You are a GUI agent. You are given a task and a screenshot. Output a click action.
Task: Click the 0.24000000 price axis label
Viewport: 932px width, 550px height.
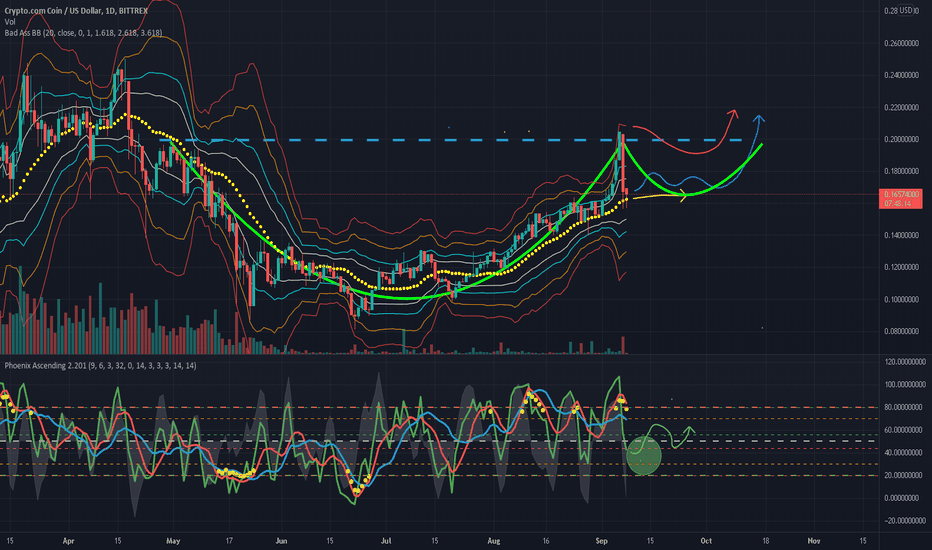pos(902,76)
